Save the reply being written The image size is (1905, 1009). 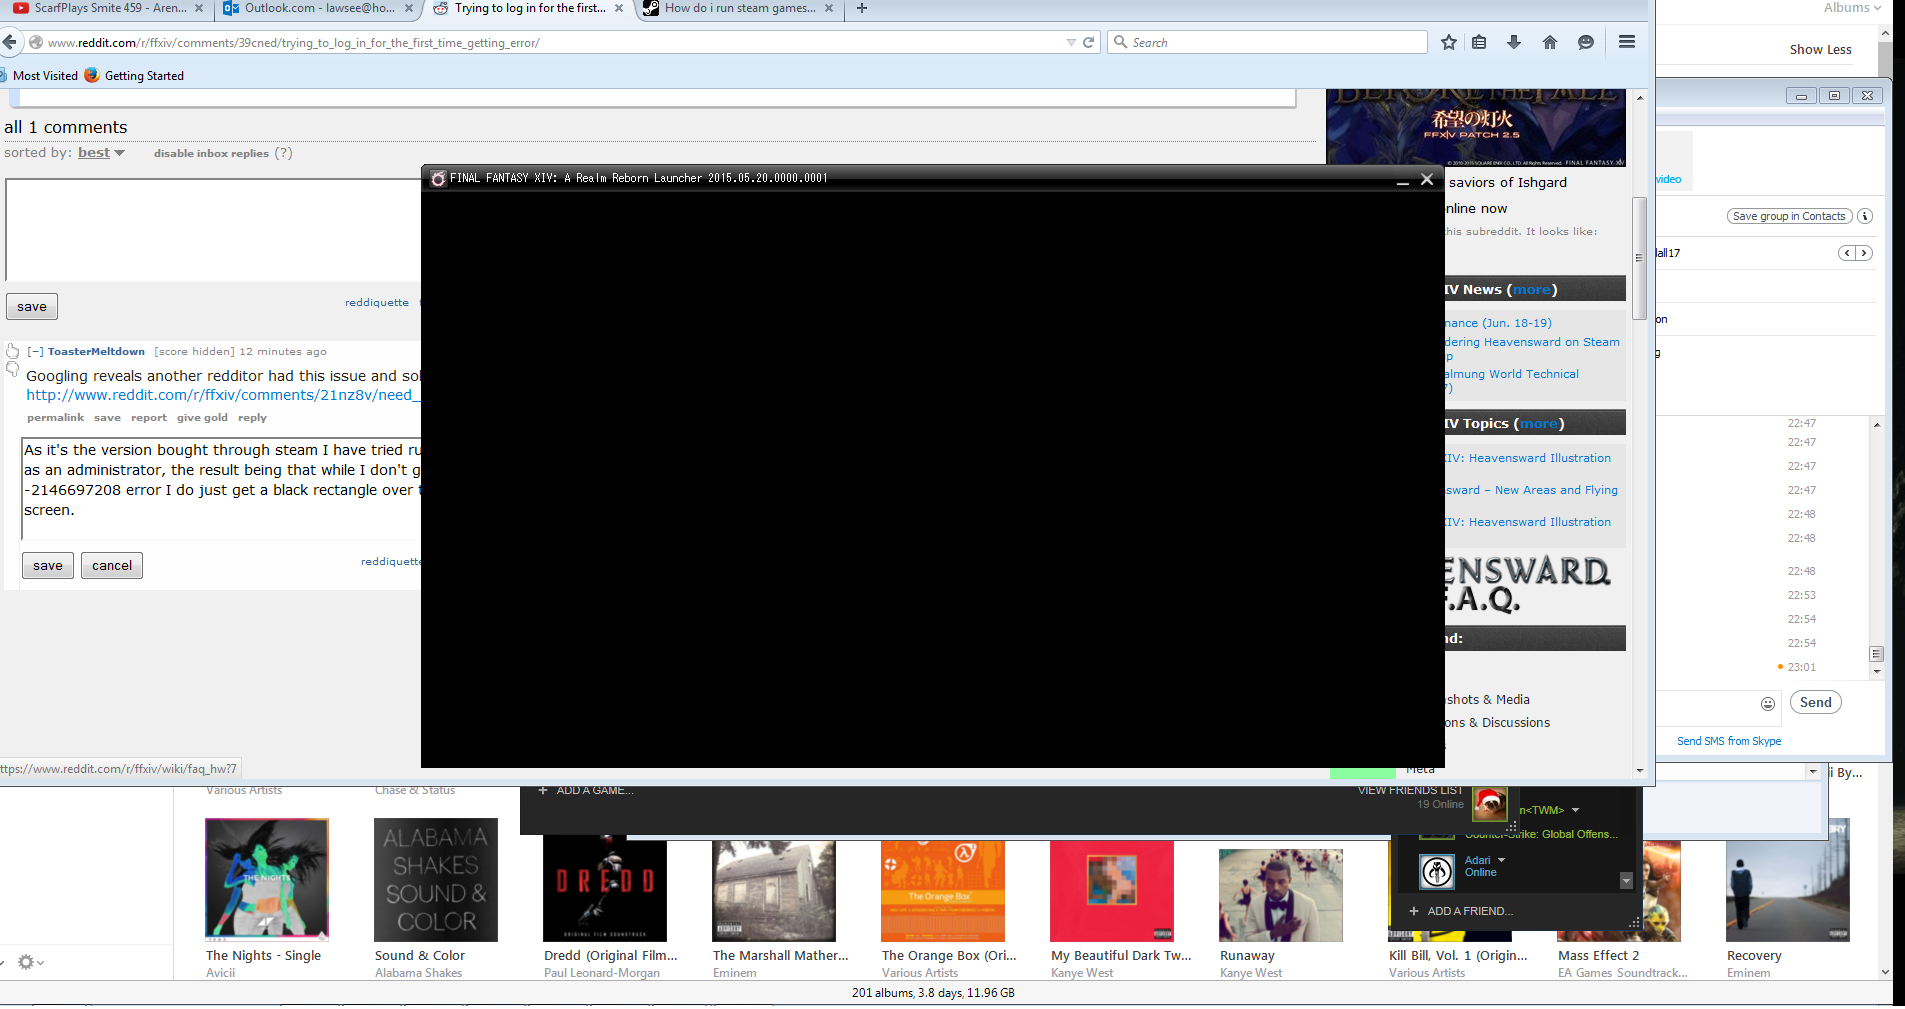coord(48,566)
